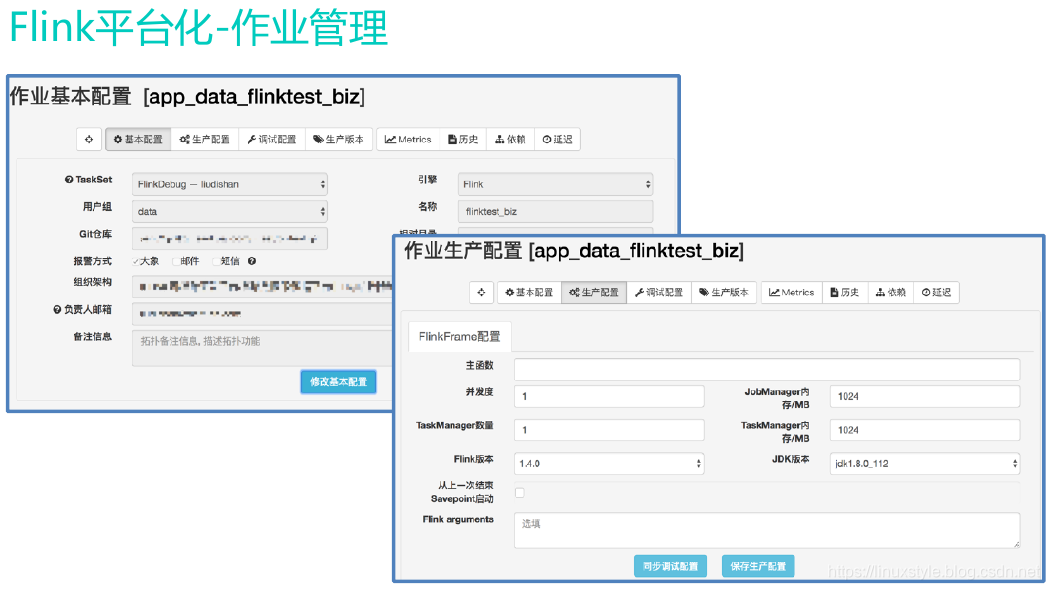Click move icon button in basic config toolbar

tap(88, 139)
